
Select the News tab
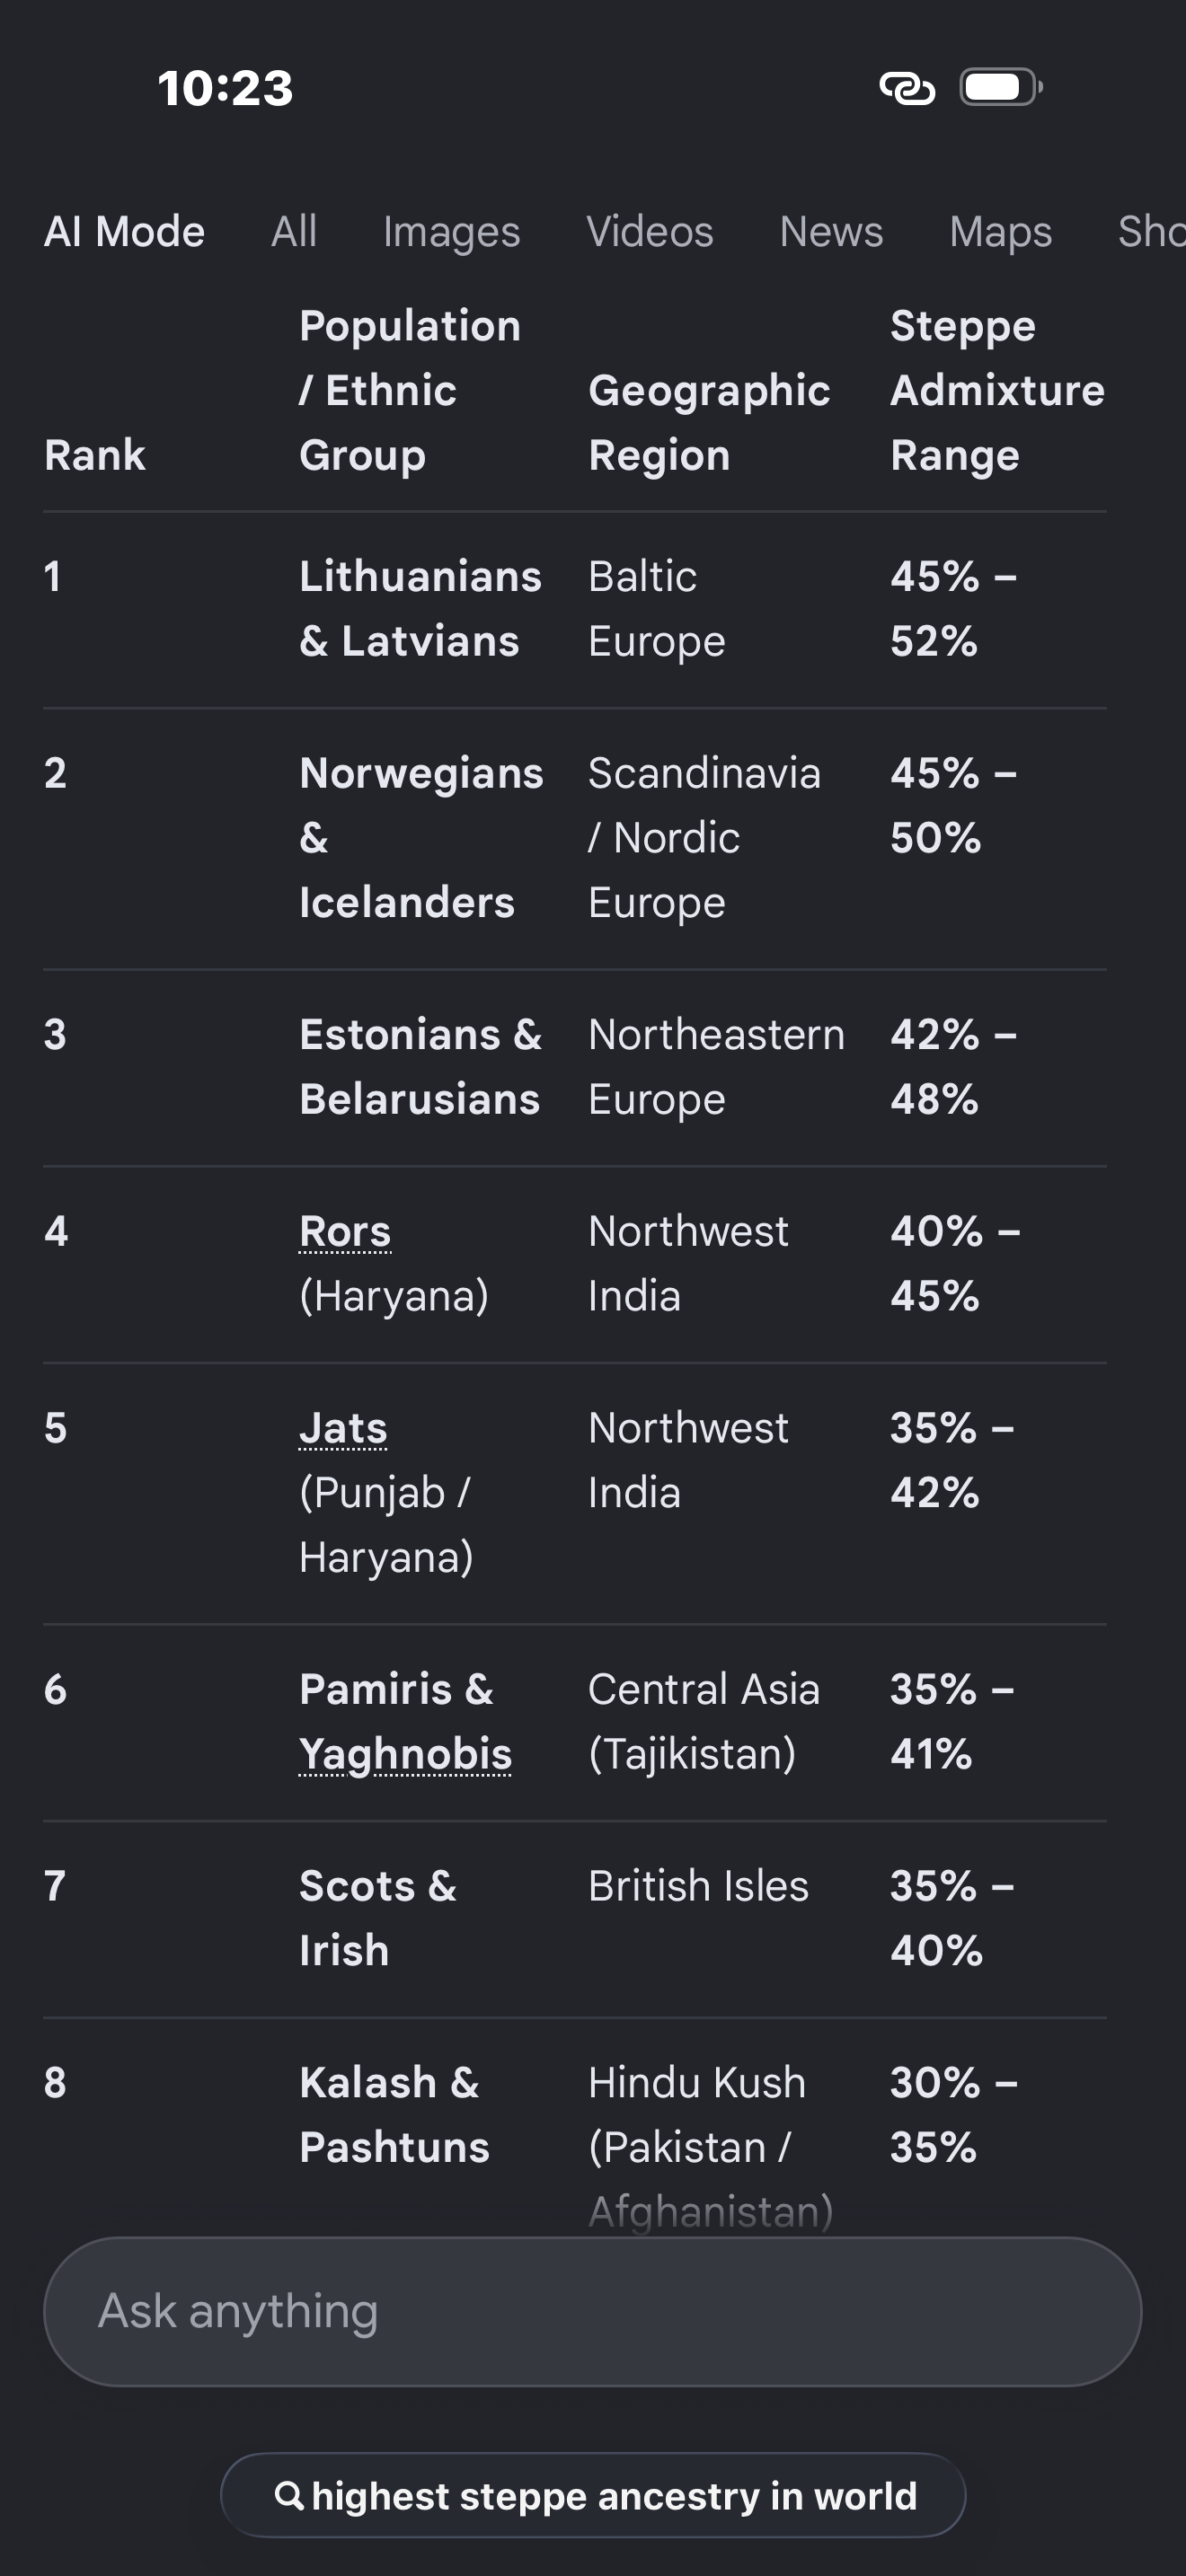(x=832, y=232)
